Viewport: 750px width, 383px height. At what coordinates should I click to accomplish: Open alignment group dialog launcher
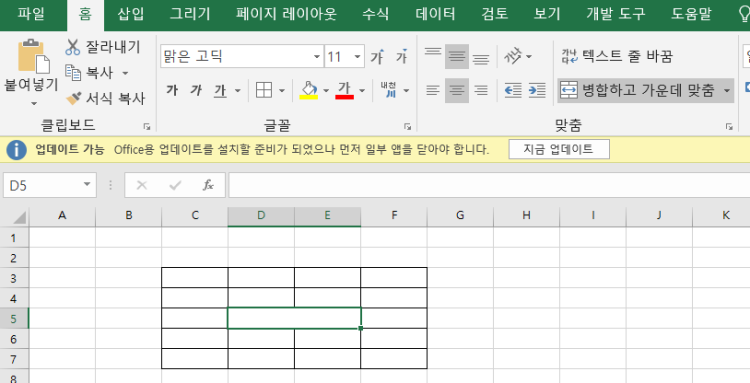729,126
